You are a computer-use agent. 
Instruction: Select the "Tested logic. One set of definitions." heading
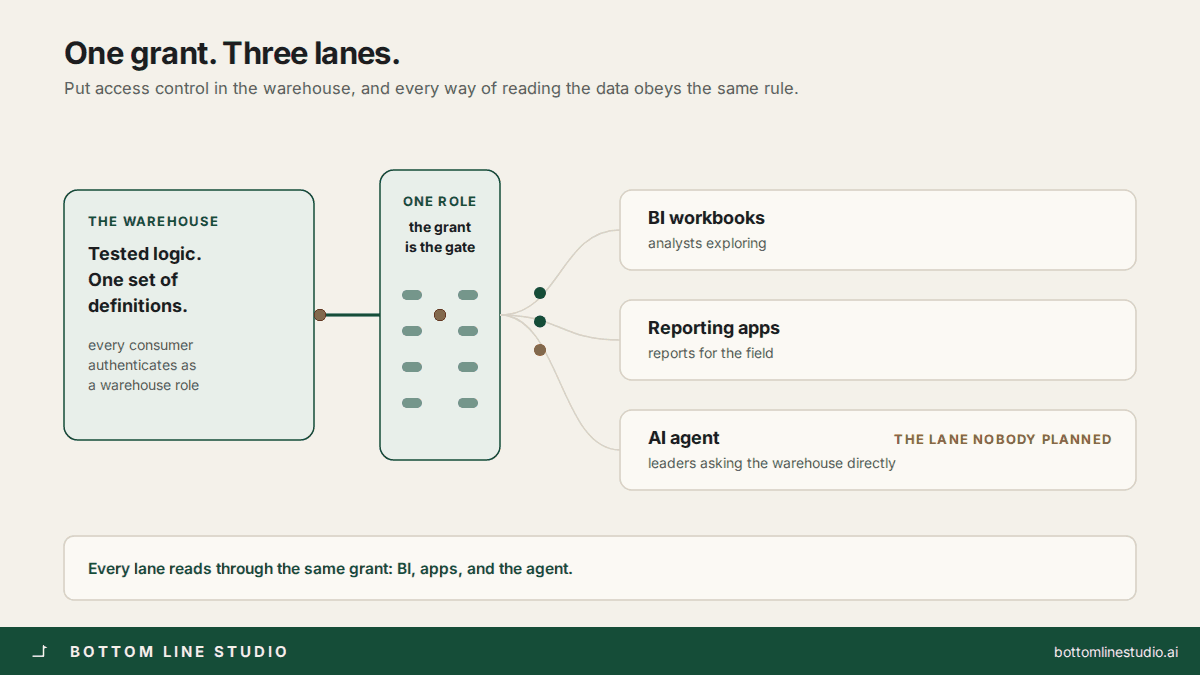(145, 280)
